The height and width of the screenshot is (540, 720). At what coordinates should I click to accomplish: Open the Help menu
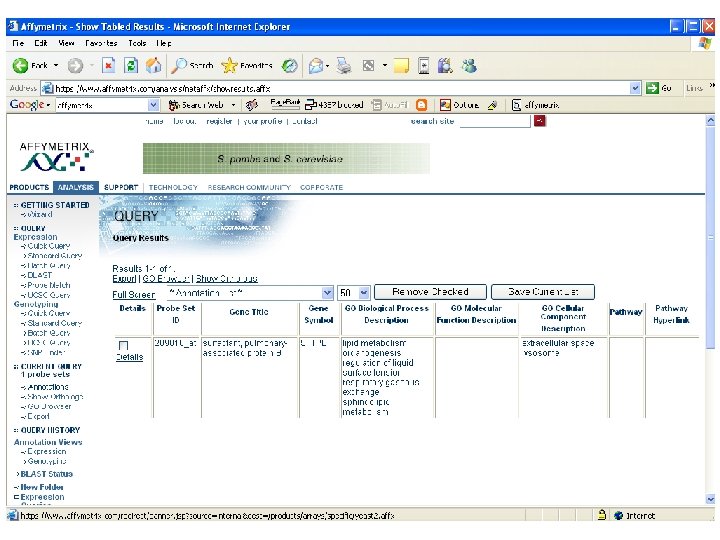coord(163,43)
